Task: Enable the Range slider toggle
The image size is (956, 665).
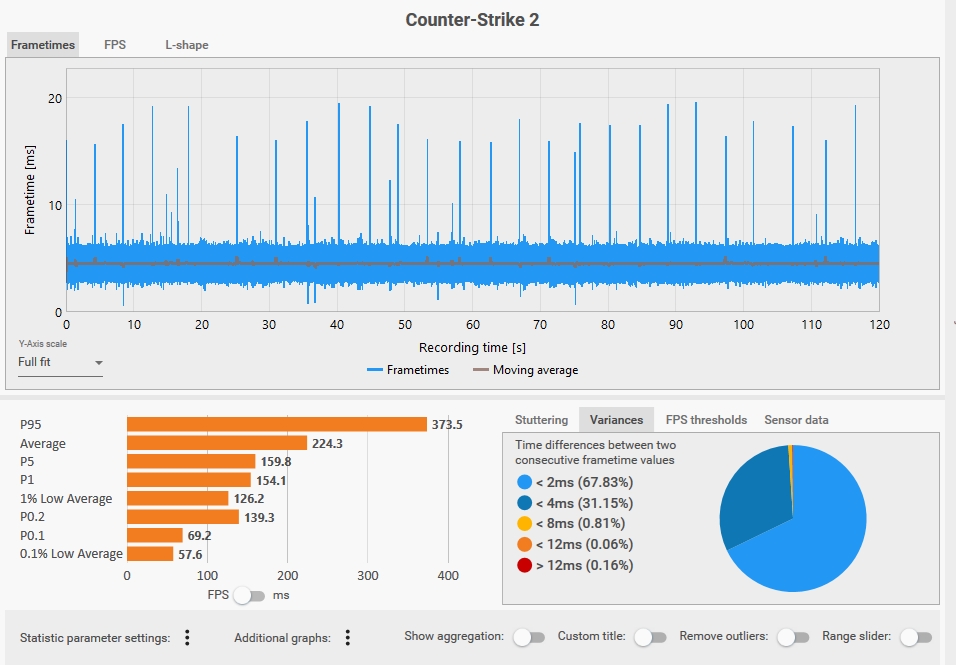Action: click(x=915, y=637)
